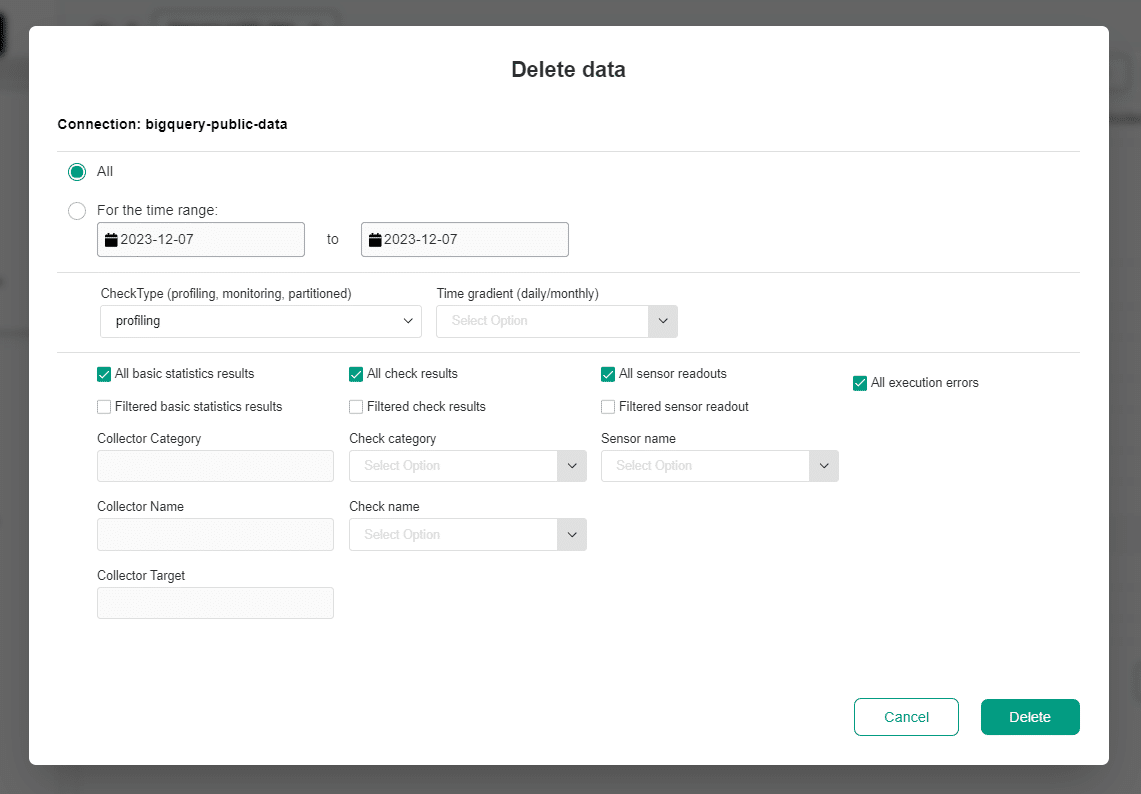The image size is (1141, 794).
Task: Uncheck All sensor readouts
Action: (607, 373)
